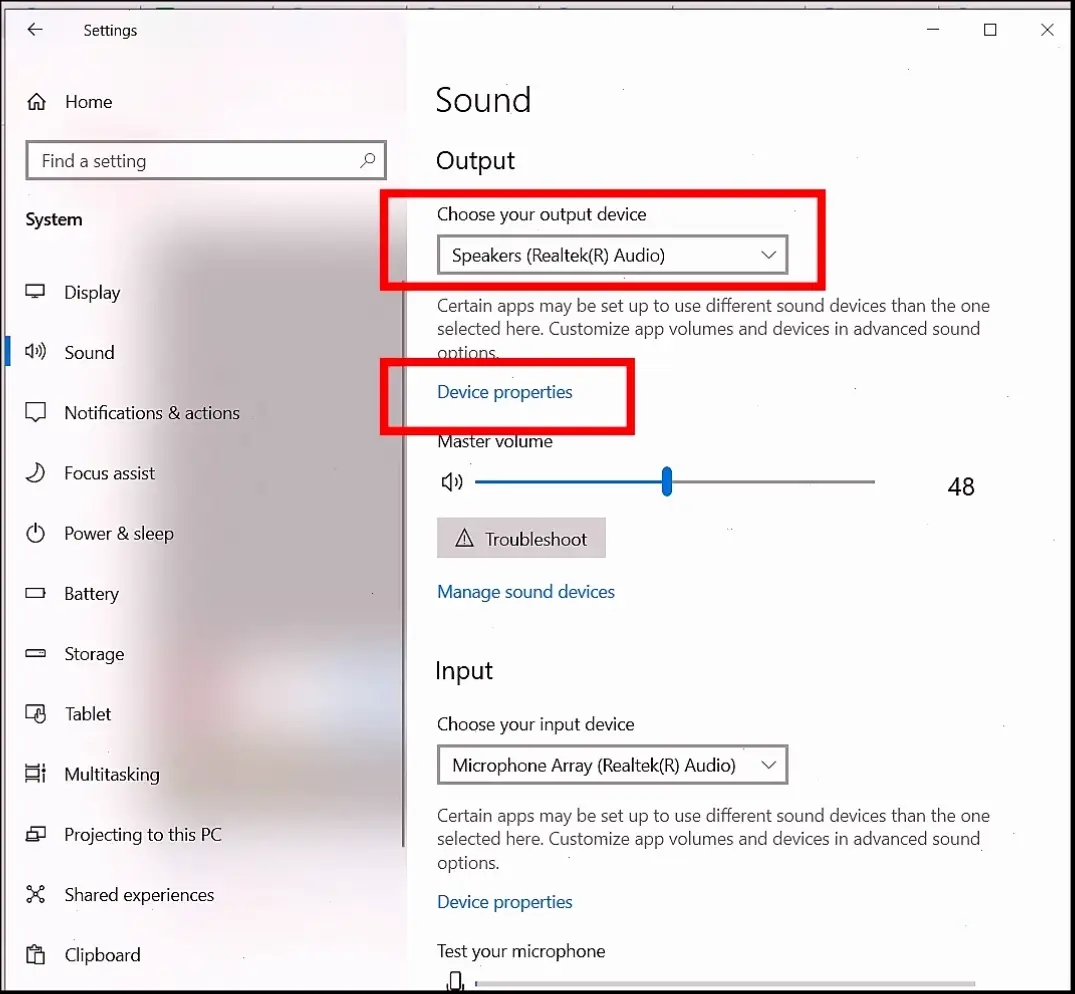Viewport: 1075px width, 994px height.
Task: Click the Focus assist moon icon
Action: [x=36, y=473]
